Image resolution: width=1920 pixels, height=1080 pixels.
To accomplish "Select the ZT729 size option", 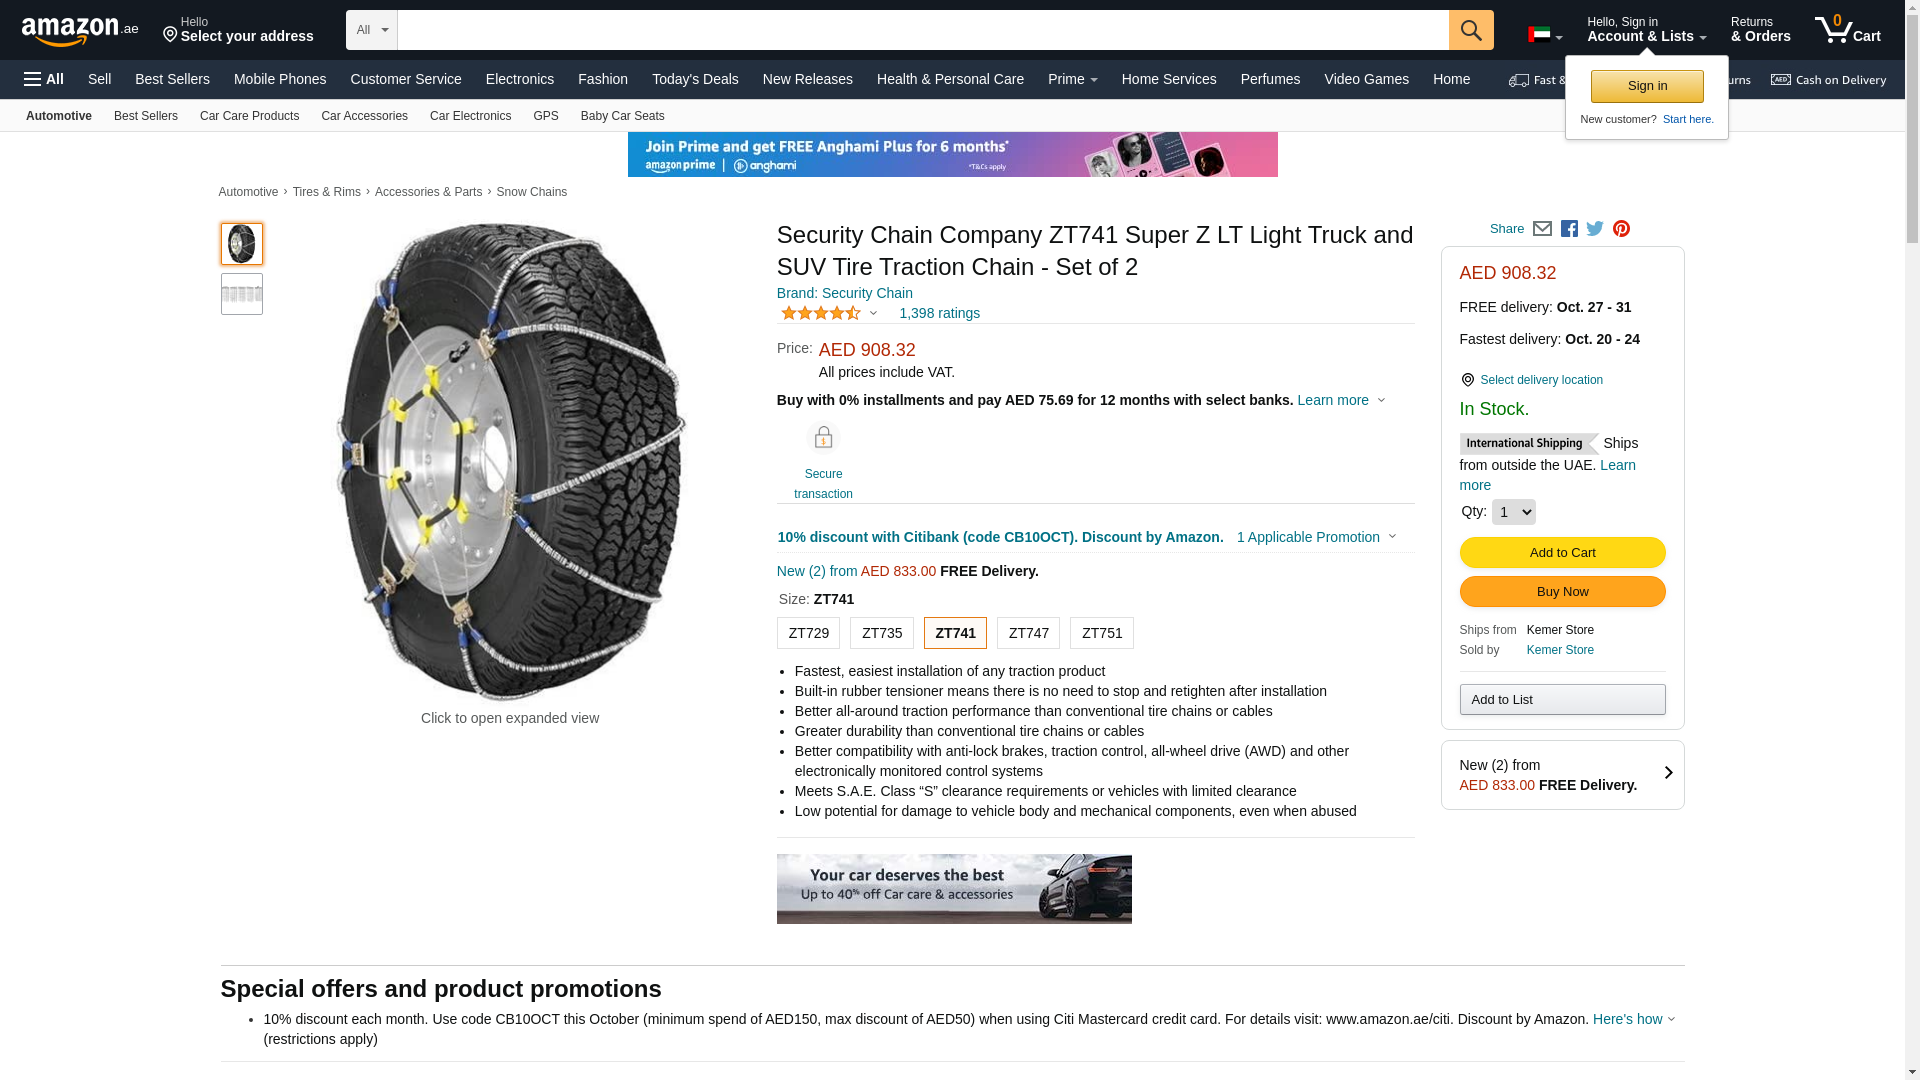I will [808, 633].
